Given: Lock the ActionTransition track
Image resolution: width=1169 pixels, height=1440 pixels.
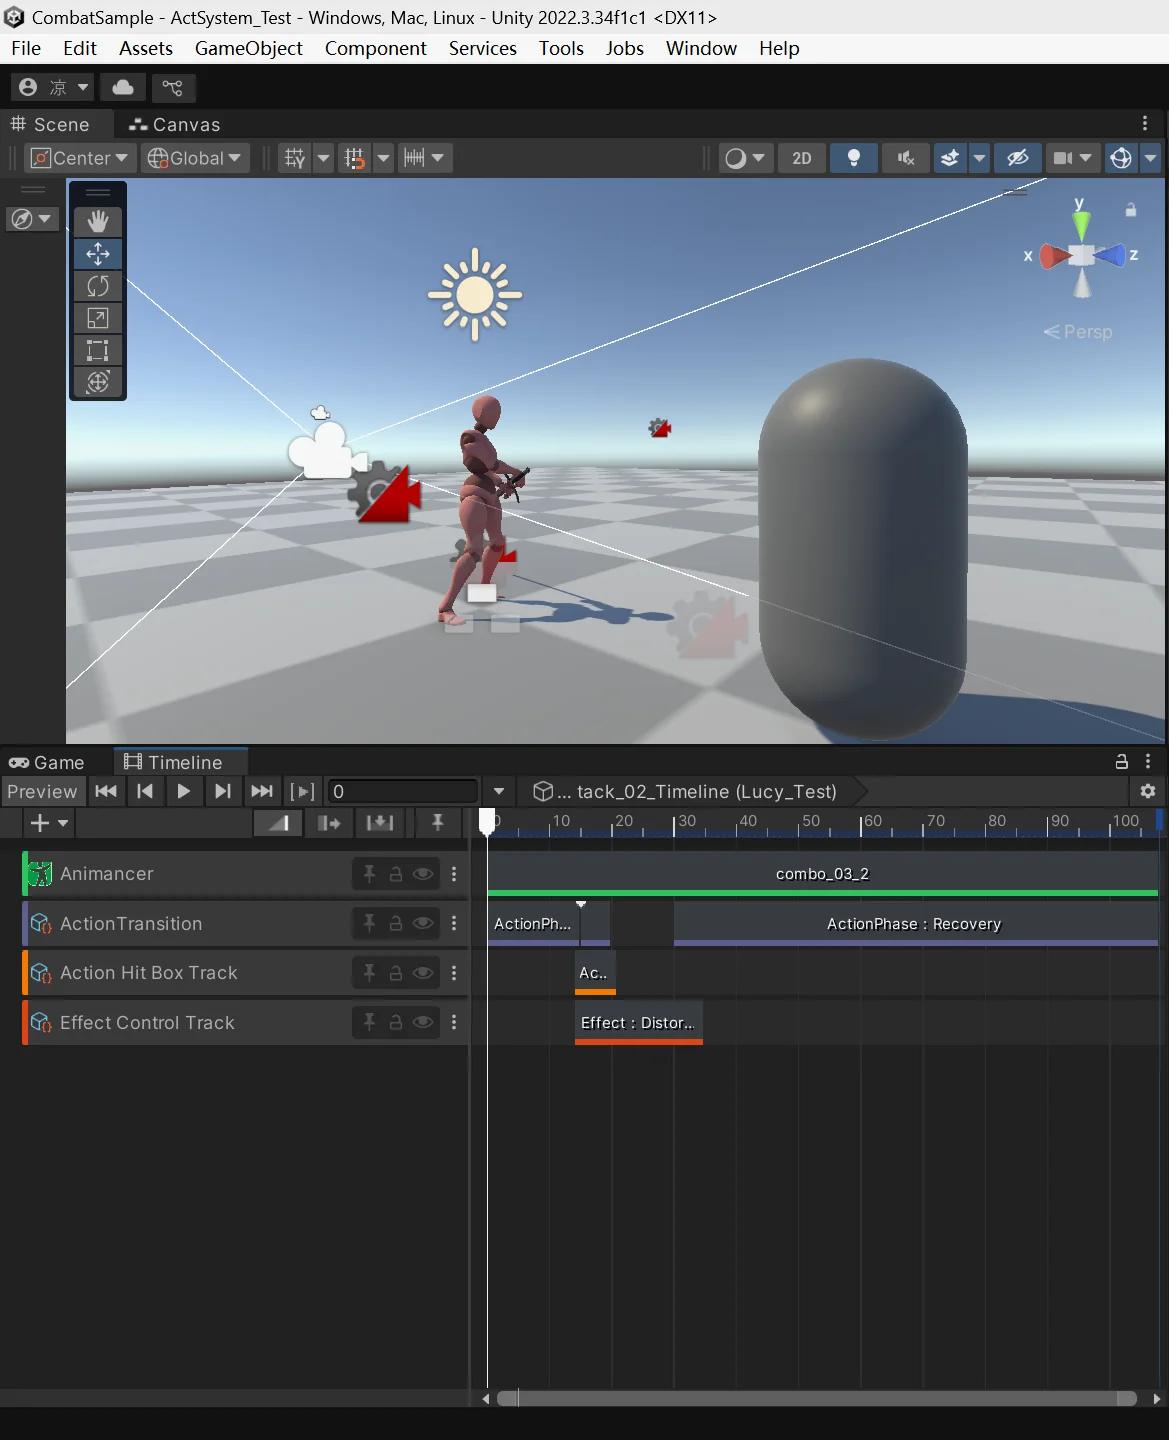Looking at the screenshot, I should 396,923.
